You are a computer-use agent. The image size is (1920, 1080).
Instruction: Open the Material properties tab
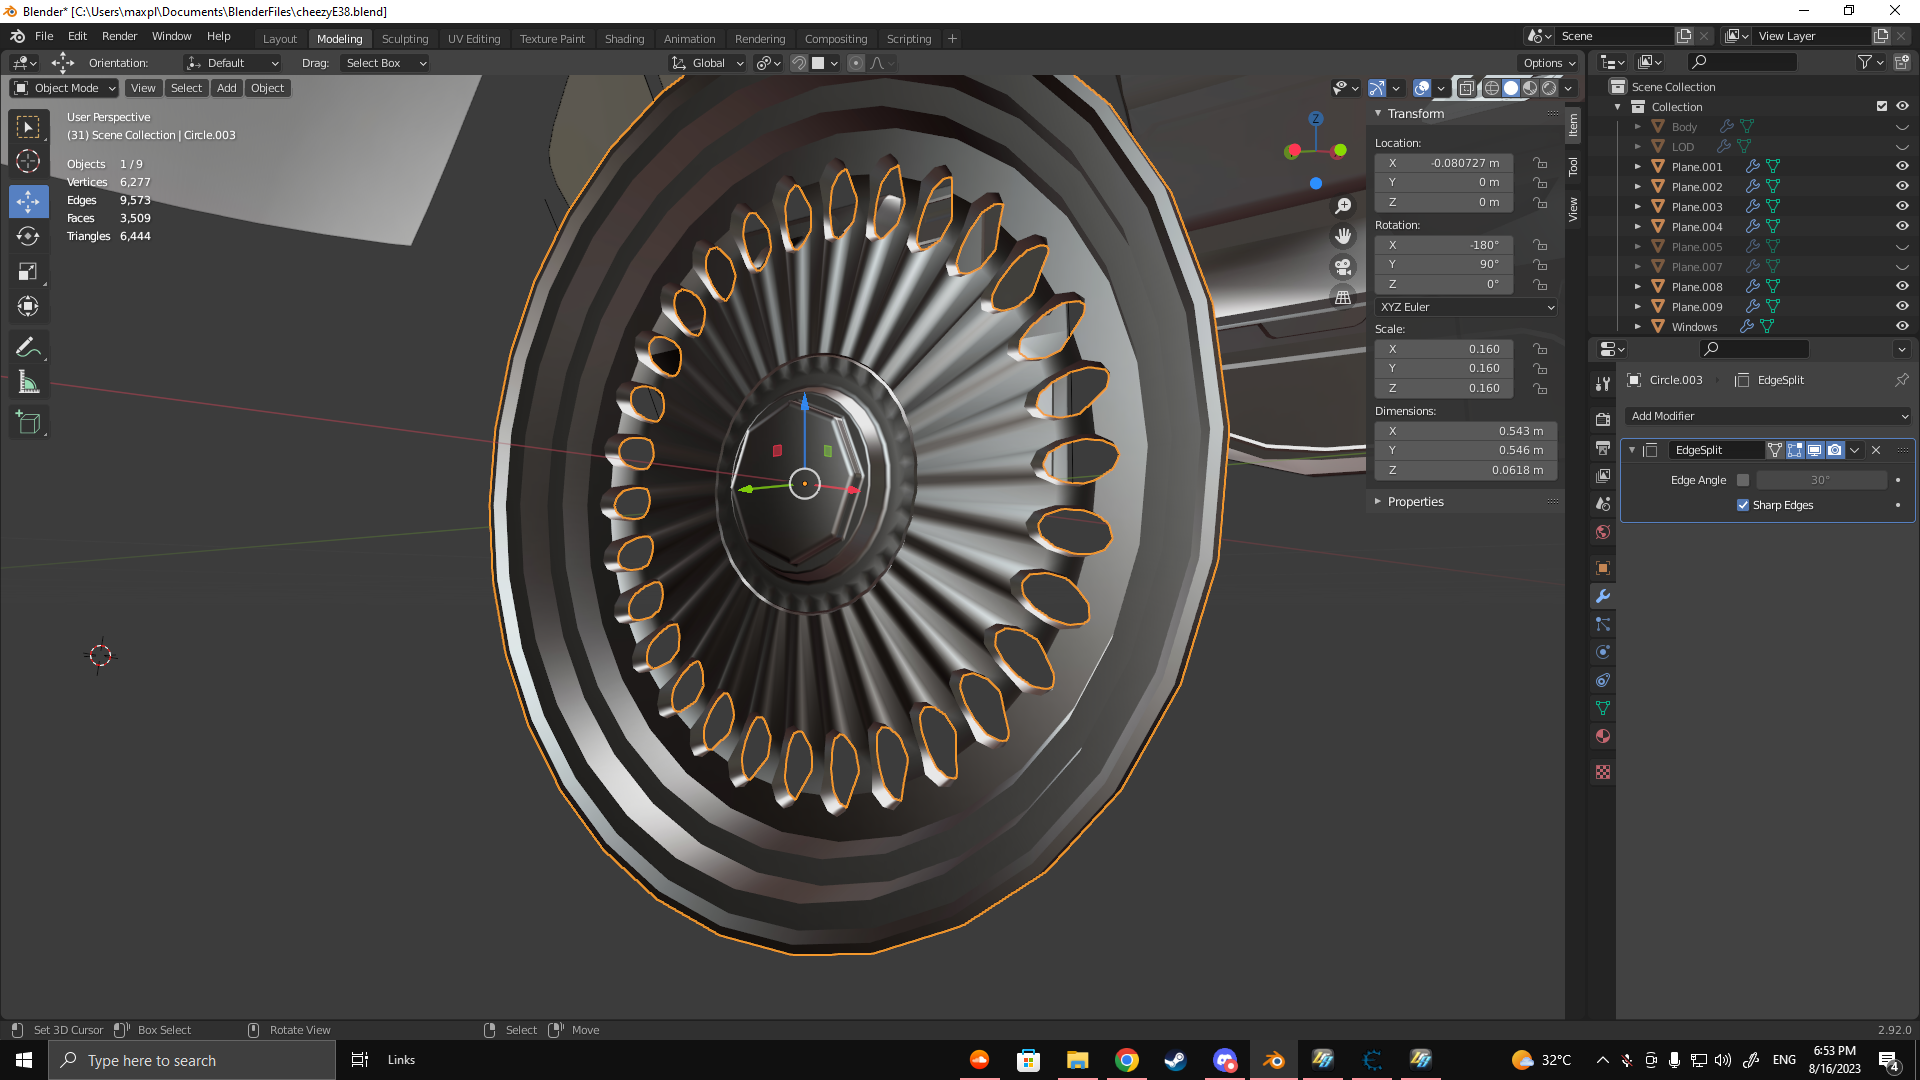click(1603, 736)
